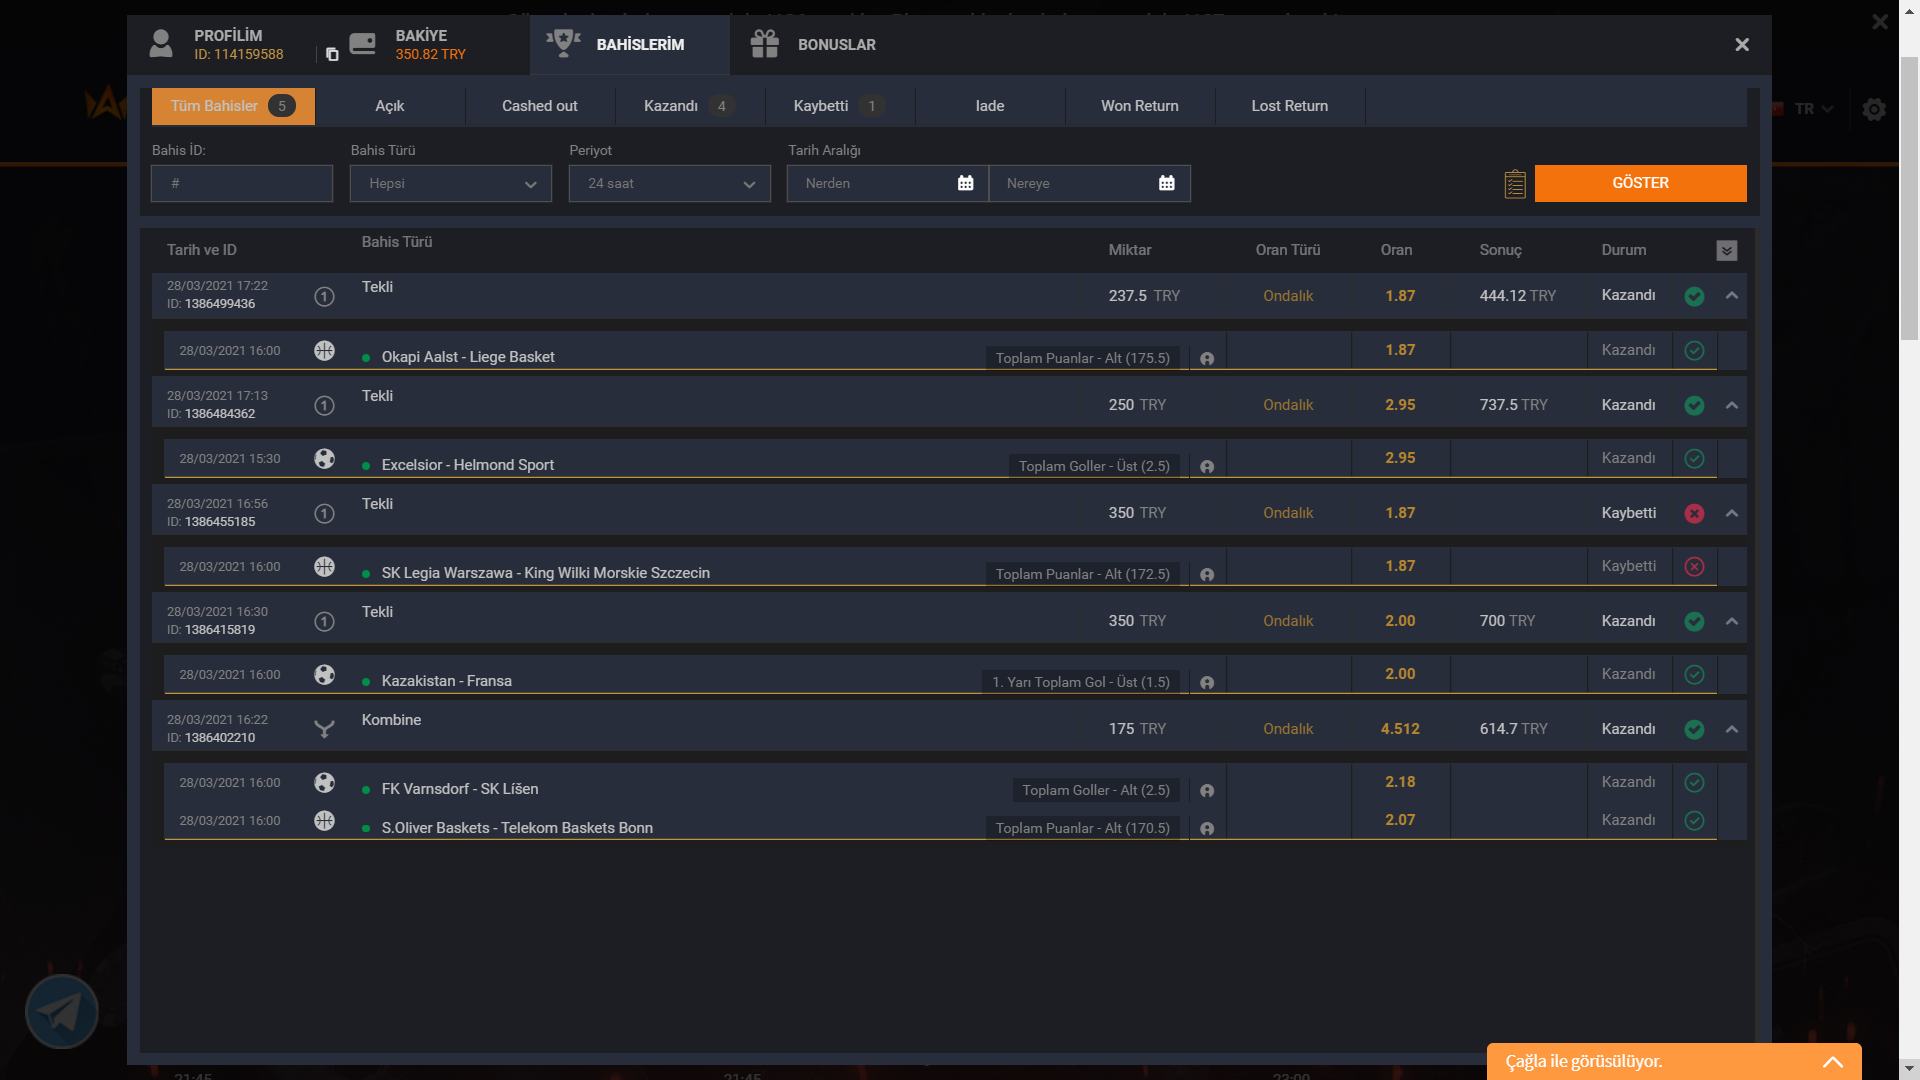1920x1080 pixels.
Task: Click single-bet icon of bet 1386499436
Action: point(324,296)
